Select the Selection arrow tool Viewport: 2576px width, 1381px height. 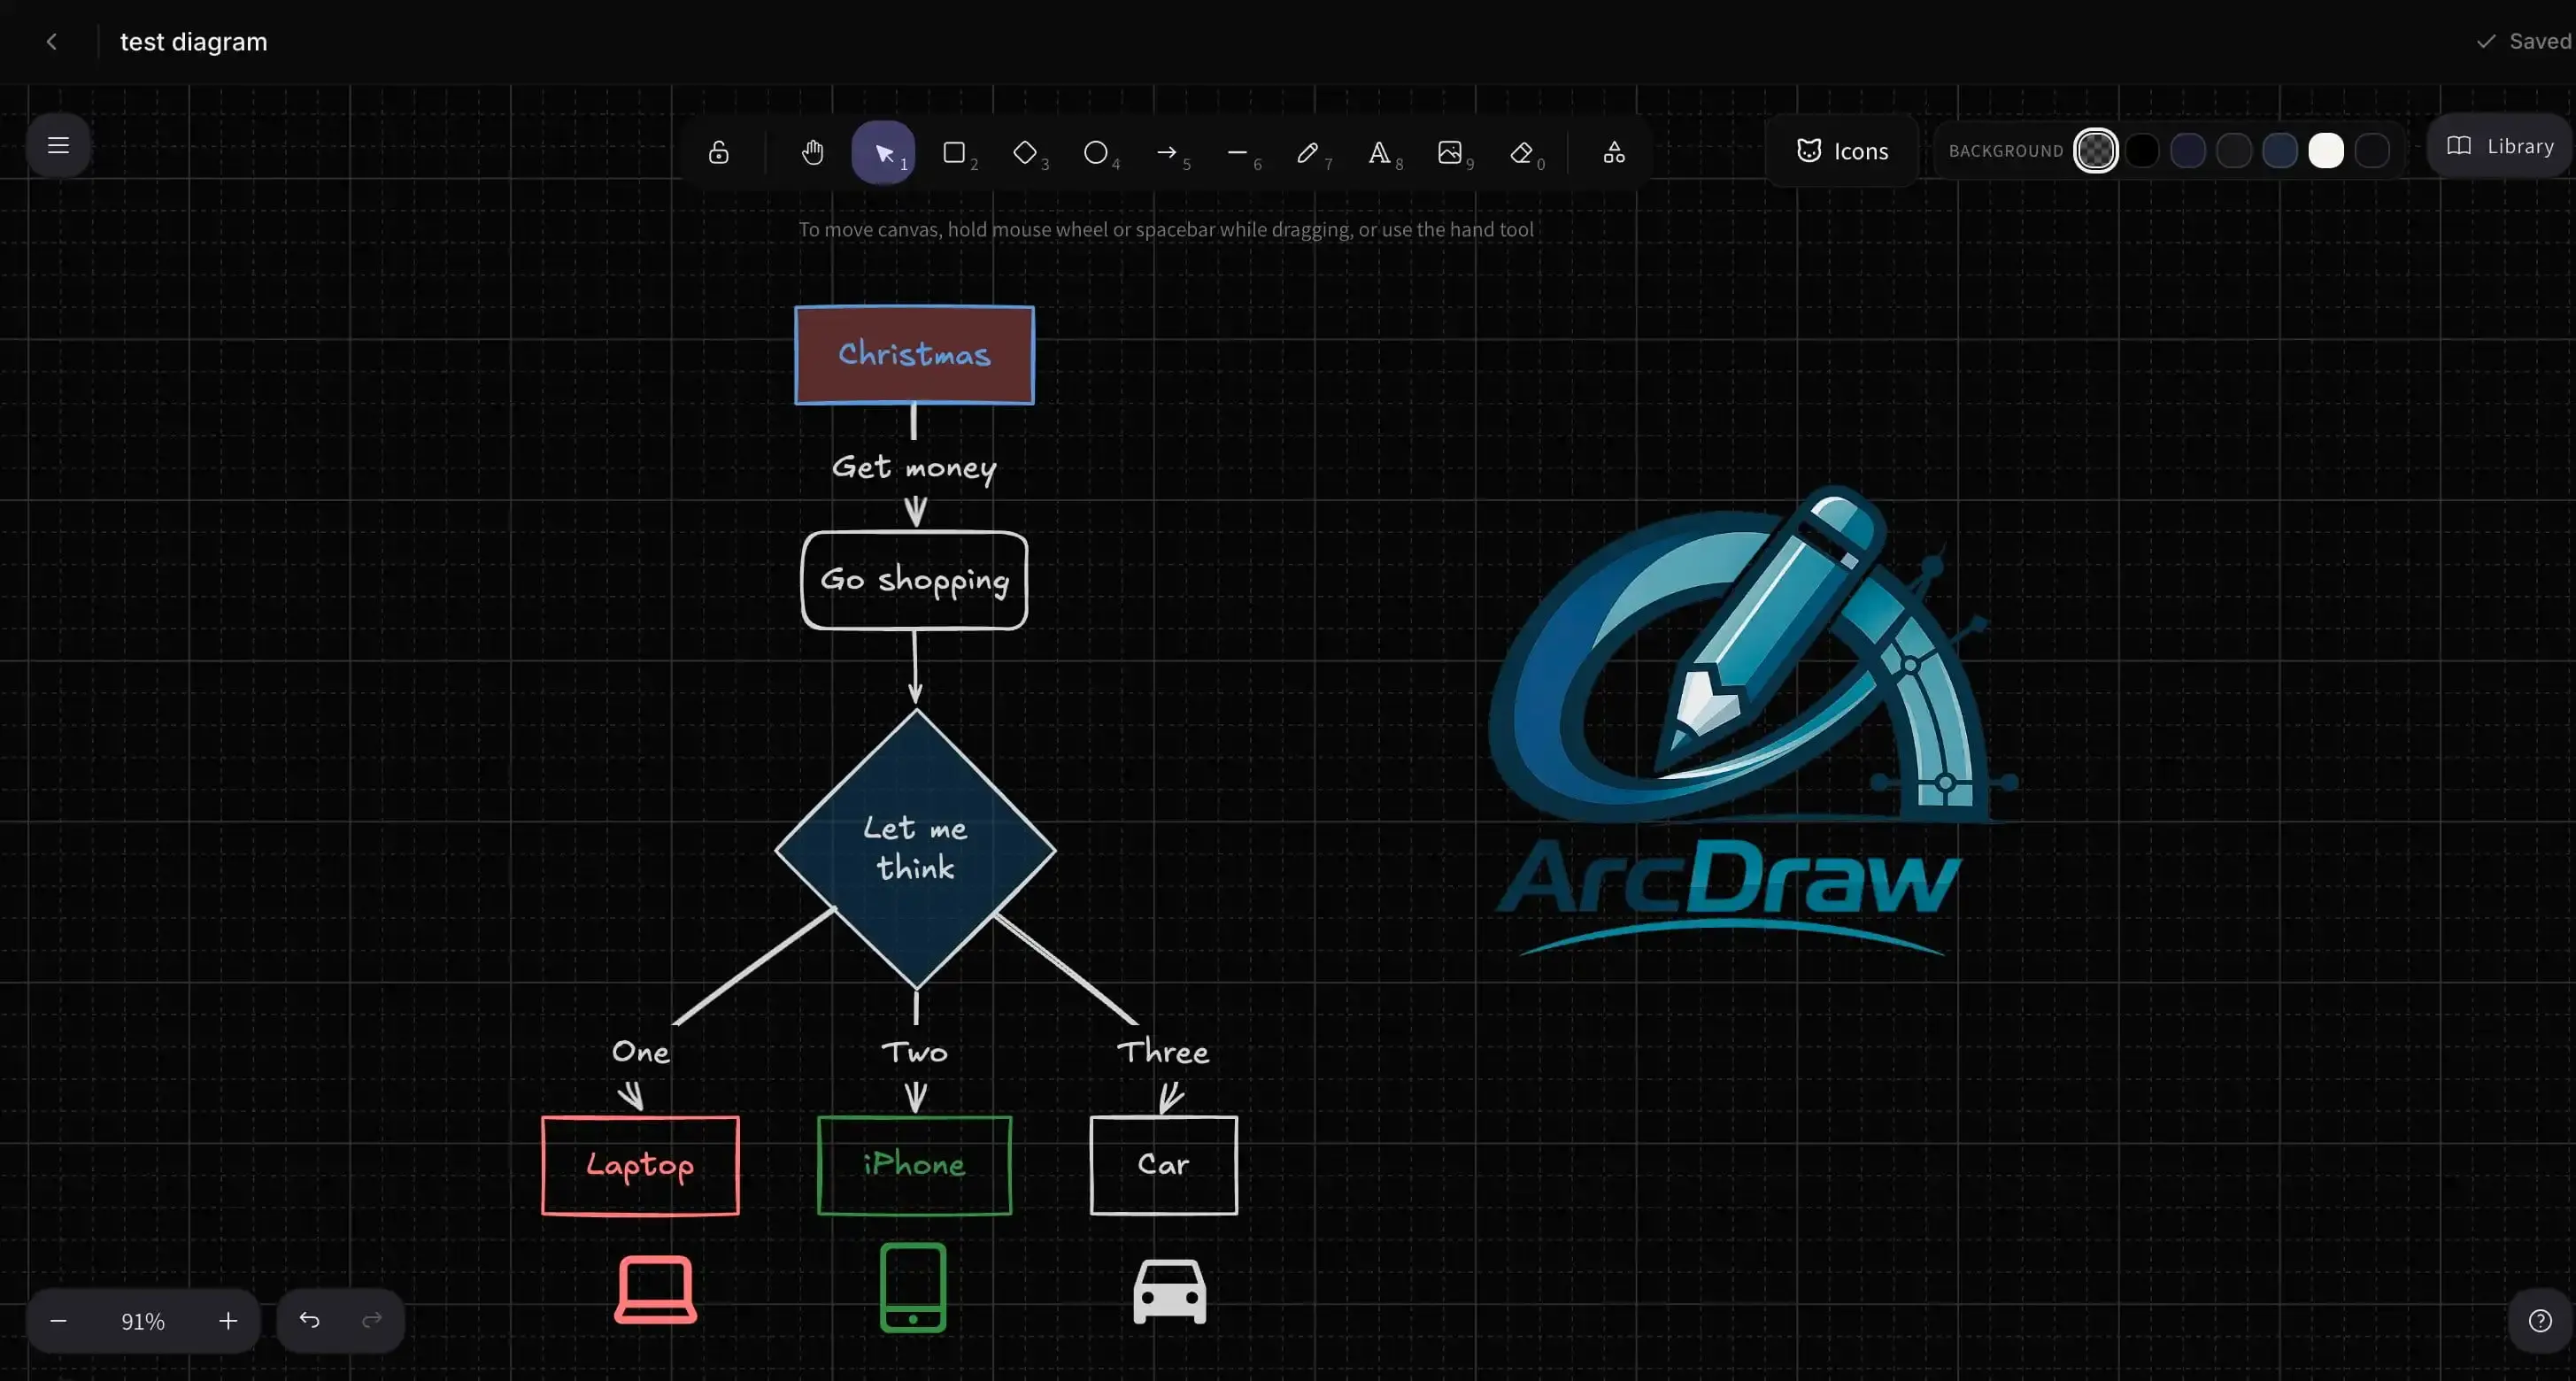tap(883, 152)
